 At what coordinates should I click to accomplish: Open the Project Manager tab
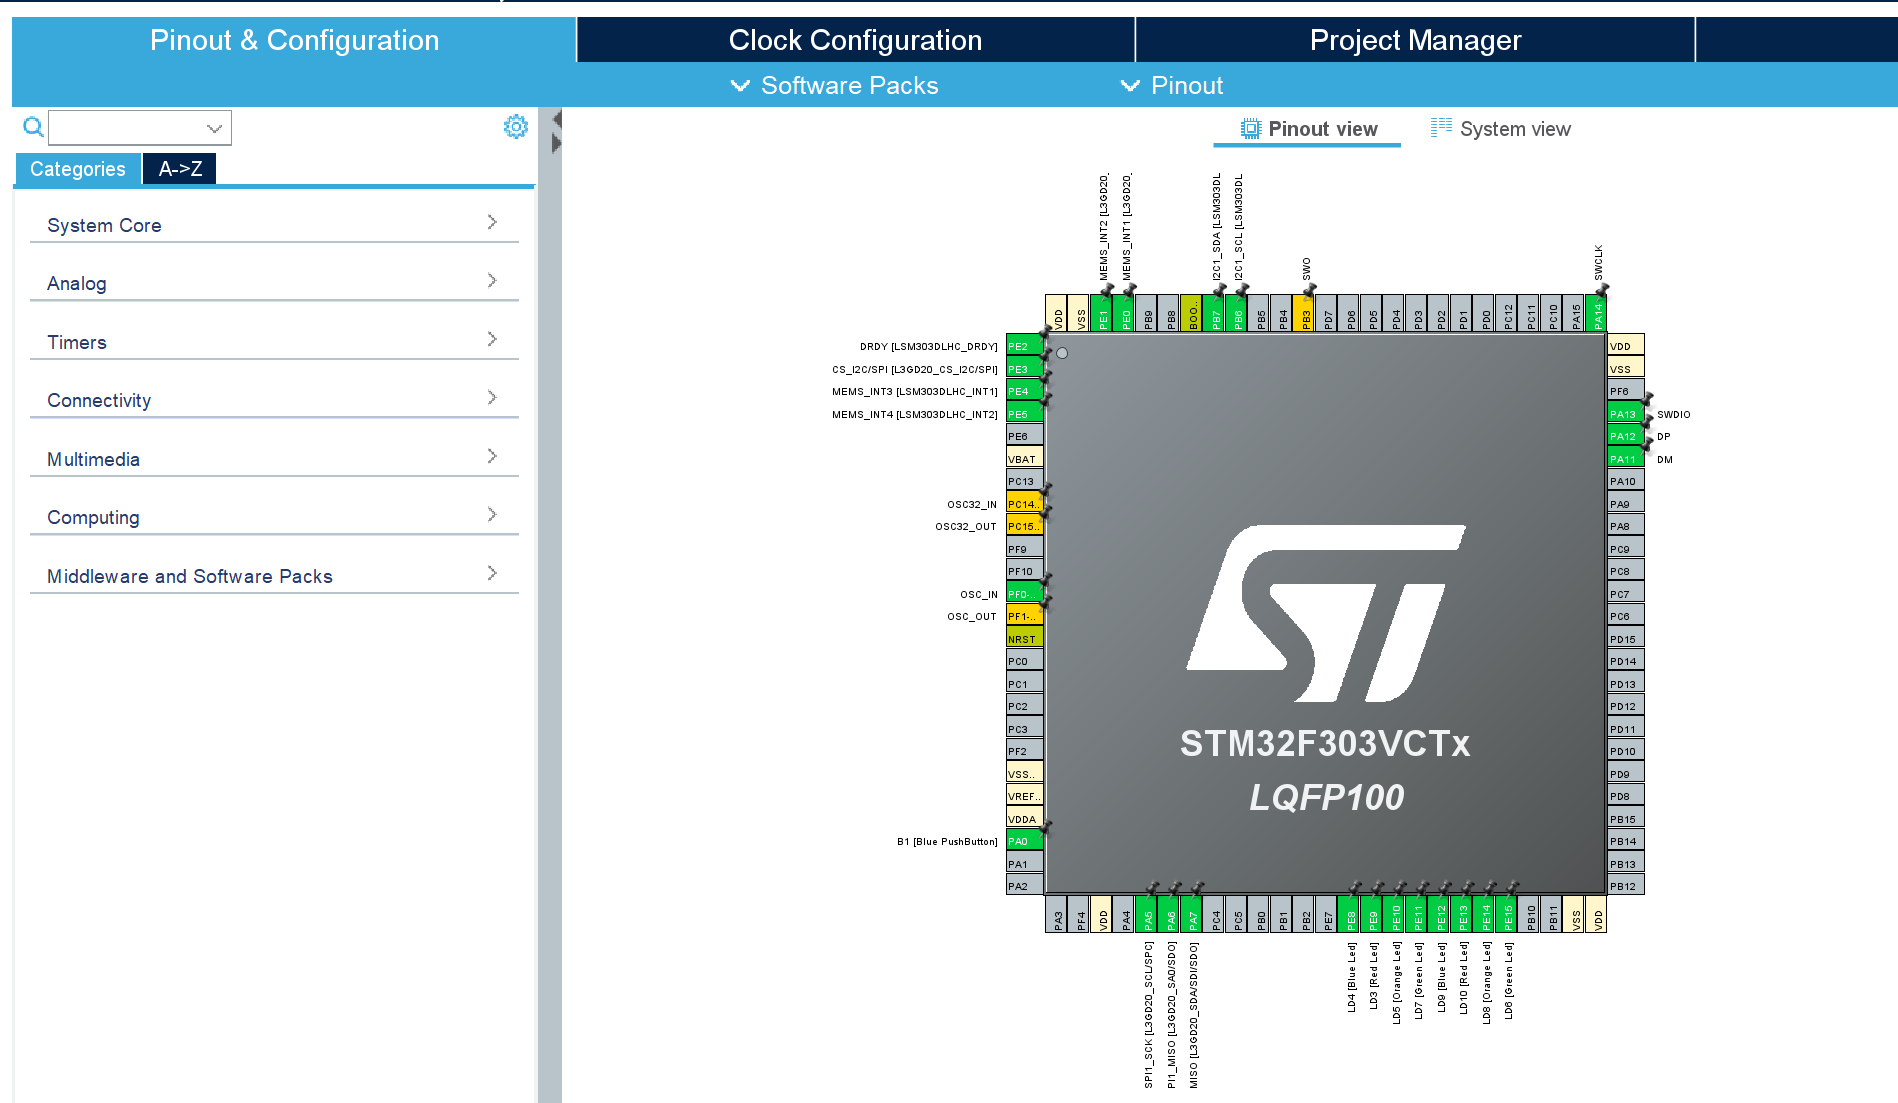pyautogui.click(x=1415, y=40)
